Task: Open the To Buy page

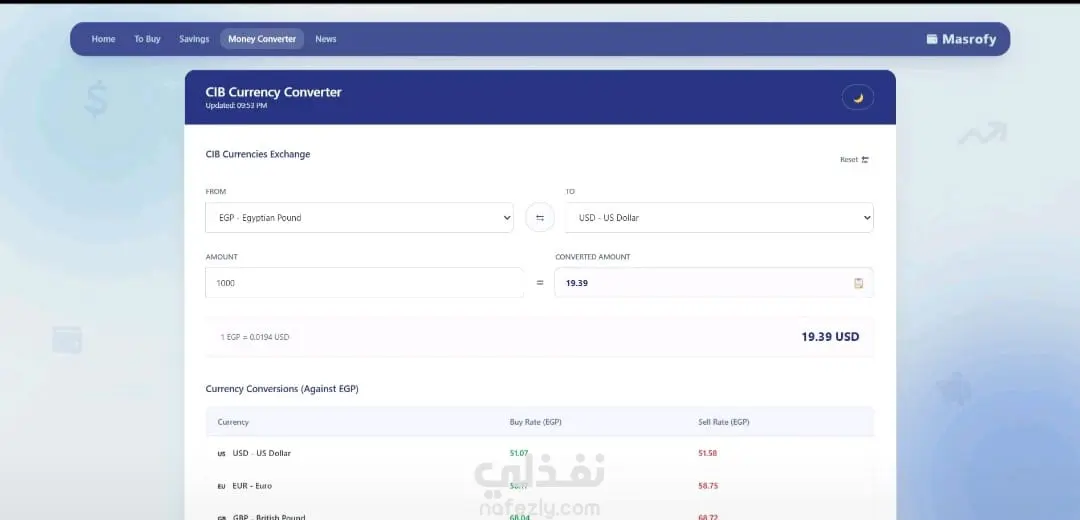Action: (x=147, y=39)
